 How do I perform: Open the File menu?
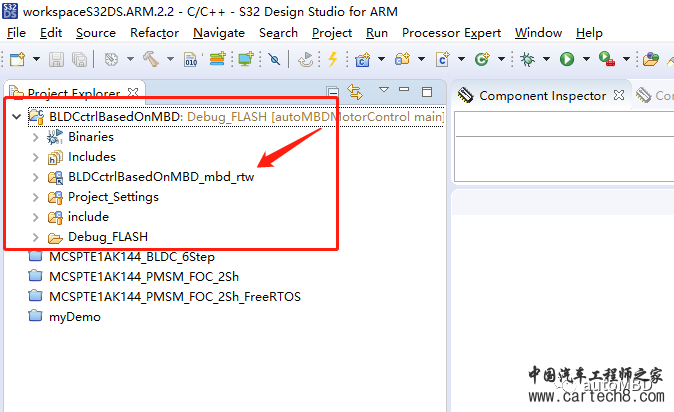[x=16, y=33]
